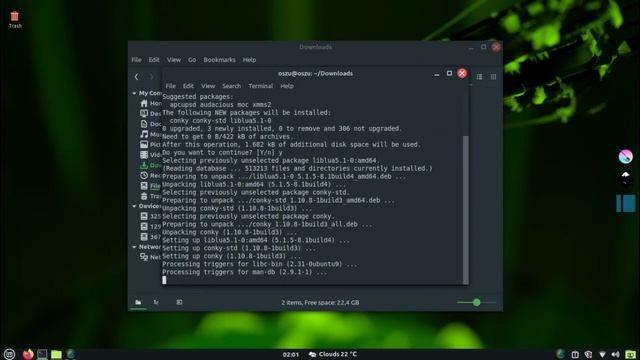Click the 'Processing triggers for man-db' line
The width and height of the screenshot is (640, 360).
point(244,272)
